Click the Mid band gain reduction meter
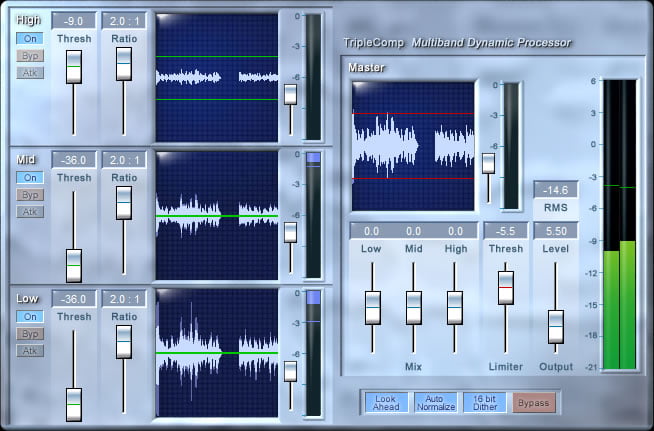Viewport: 654px width, 431px height. (x=313, y=215)
